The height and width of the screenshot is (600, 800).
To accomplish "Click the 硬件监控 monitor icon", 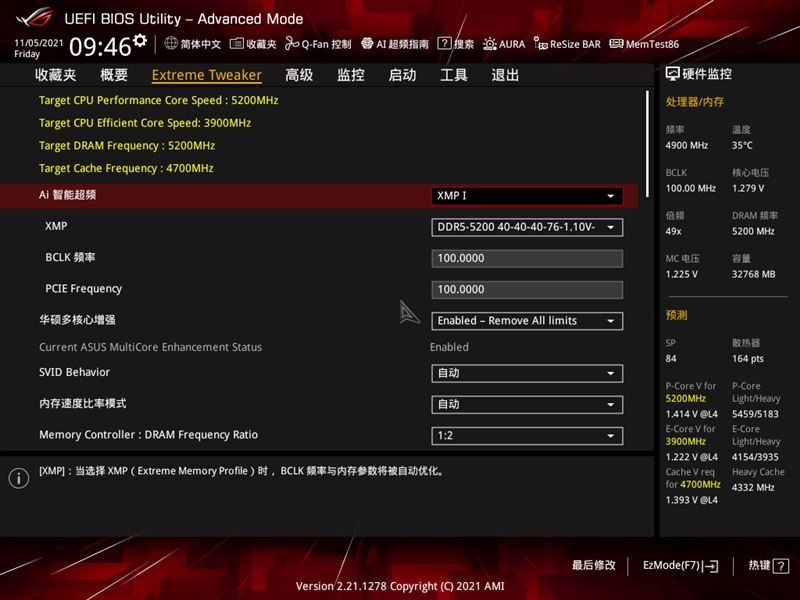I will [x=672, y=74].
